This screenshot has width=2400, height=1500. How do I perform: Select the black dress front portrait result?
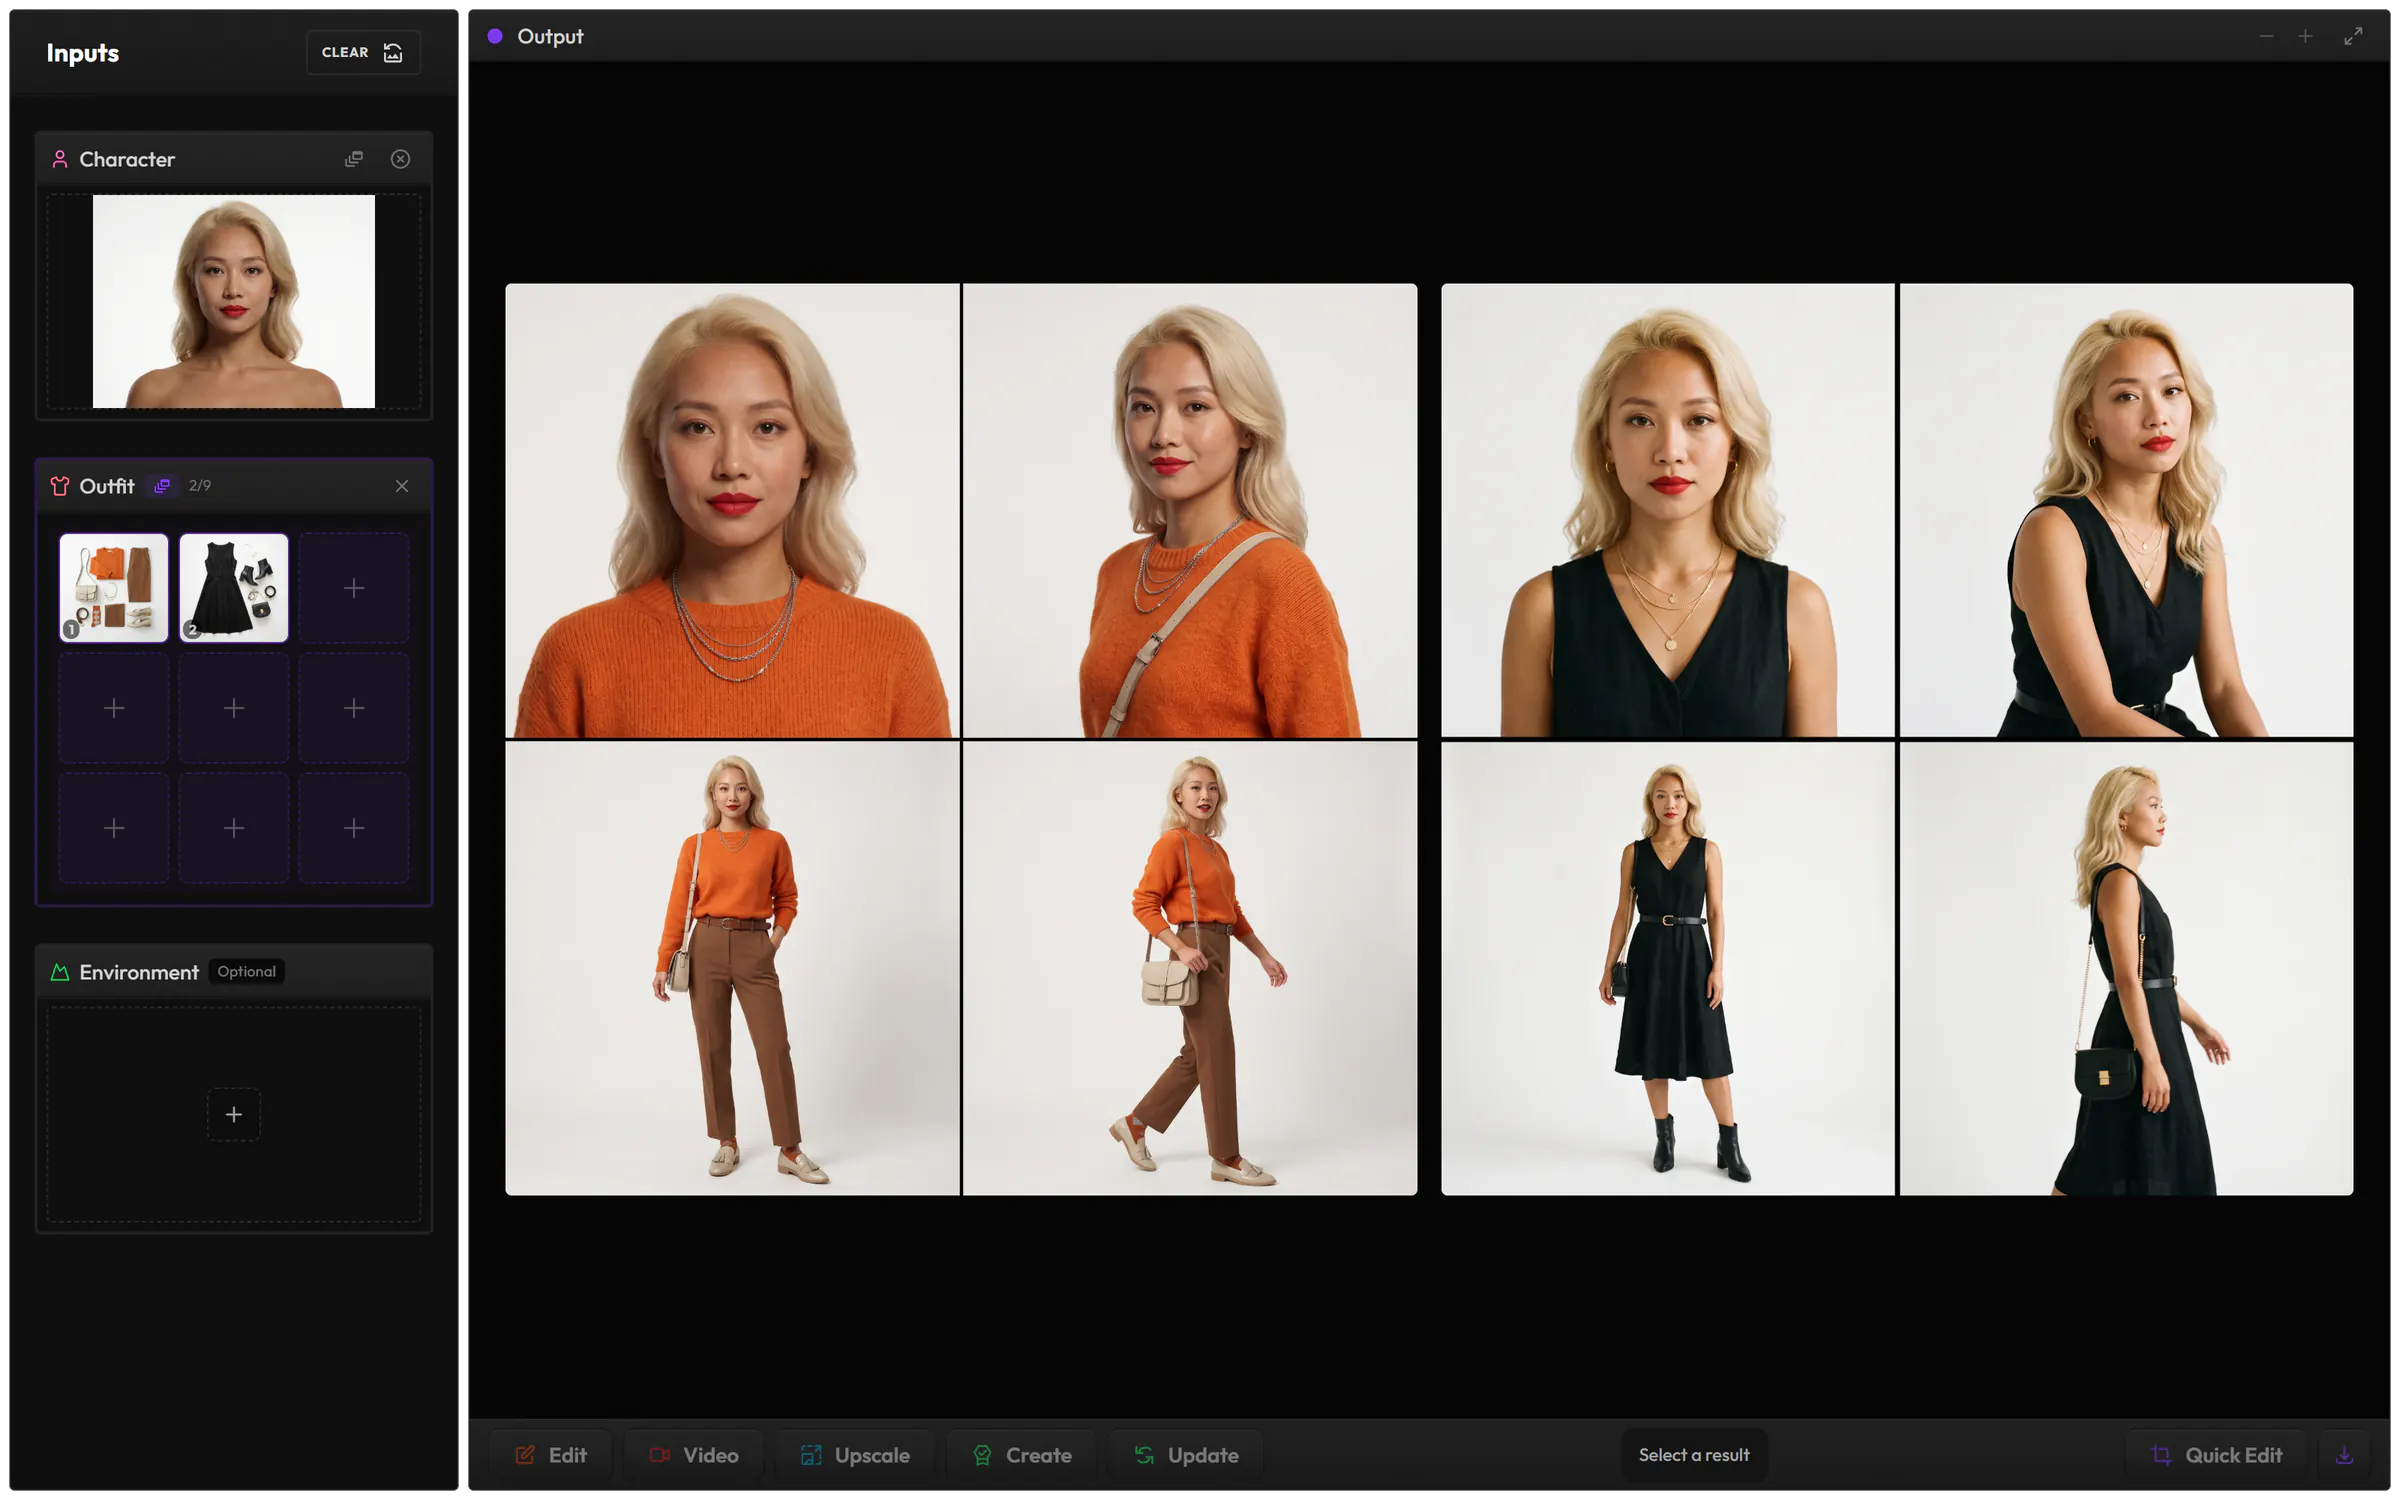(1668, 511)
